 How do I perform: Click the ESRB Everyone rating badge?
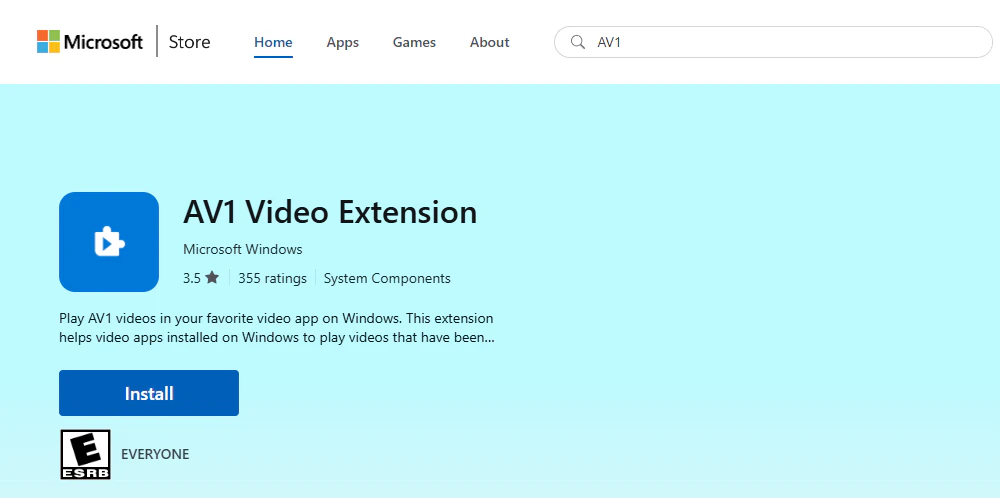[x=85, y=454]
